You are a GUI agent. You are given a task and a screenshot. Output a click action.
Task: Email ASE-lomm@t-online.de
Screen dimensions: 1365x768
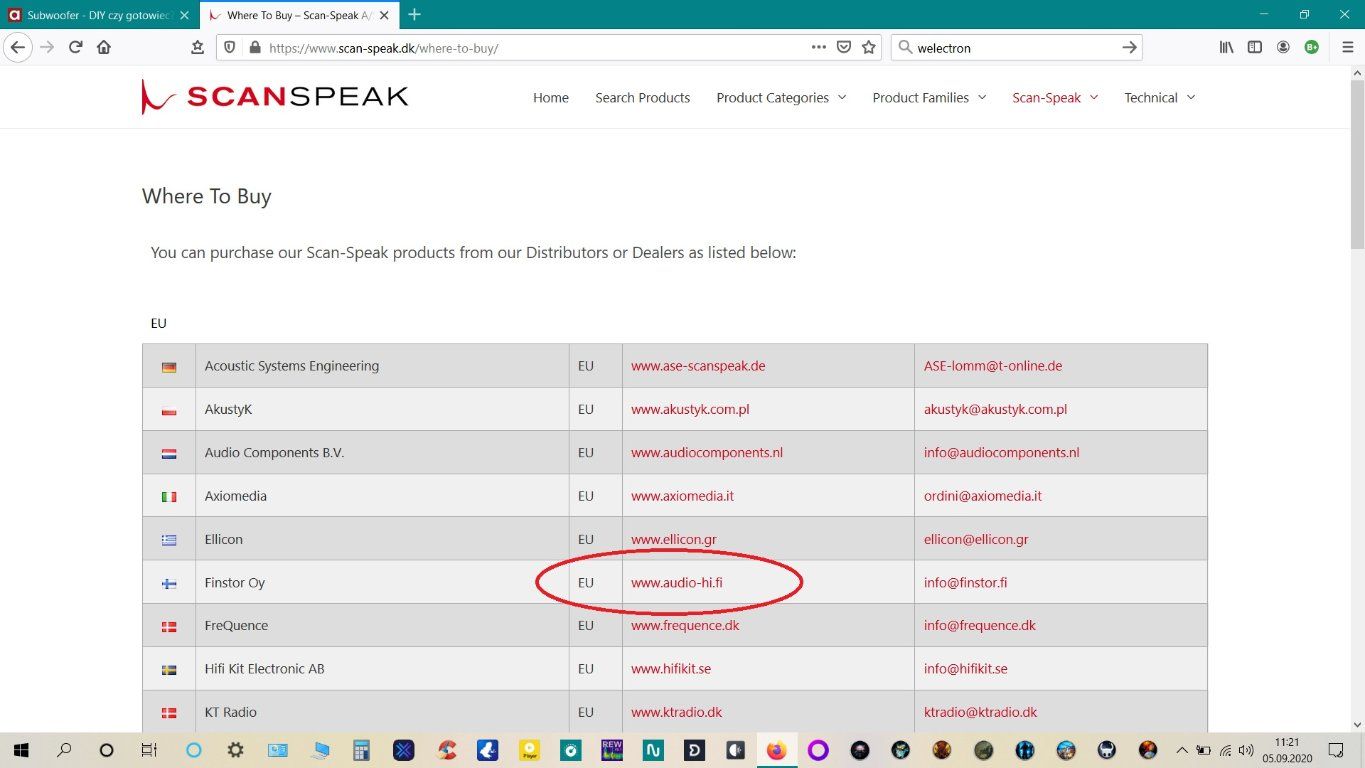pyautogui.click(x=993, y=366)
